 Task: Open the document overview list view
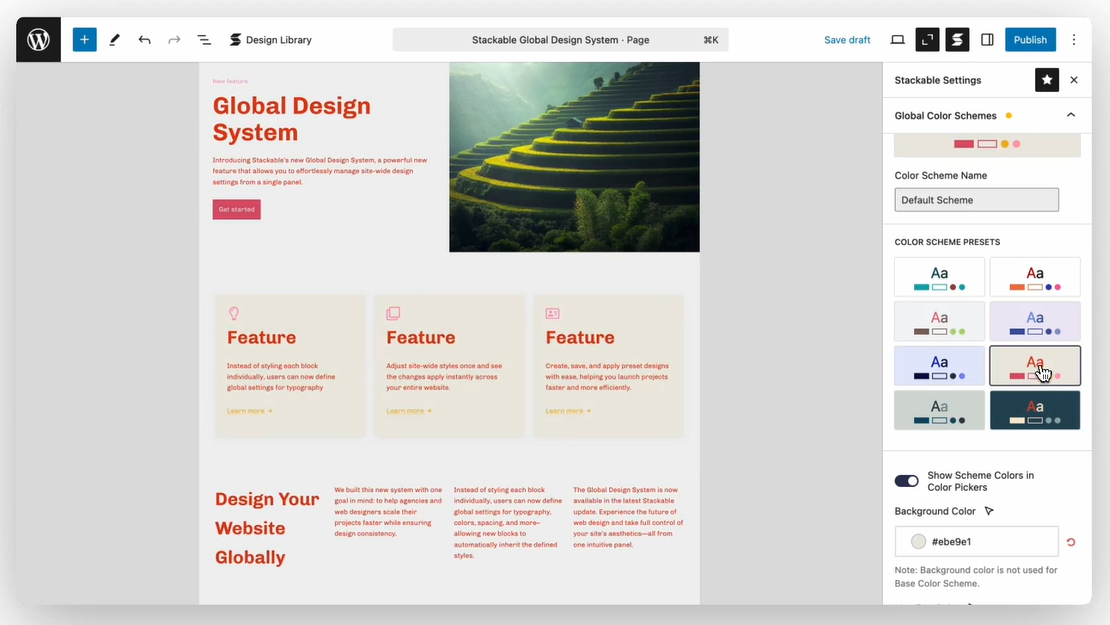click(x=204, y=39)
